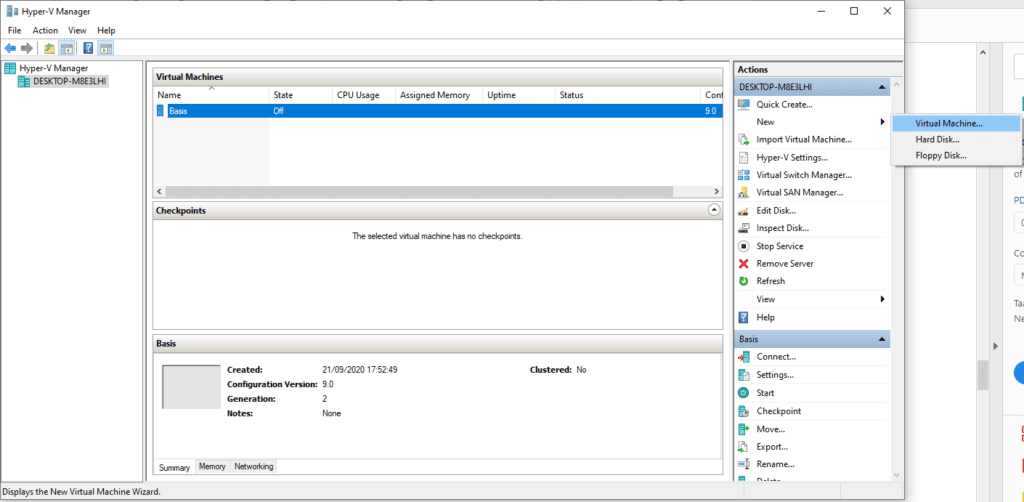Image resolution: width=1024 pixels, height=502 pixels.
Task: Click scroll left arrow in Virtual Machines list
Action: pyautogui.click(x=159, y=191)
